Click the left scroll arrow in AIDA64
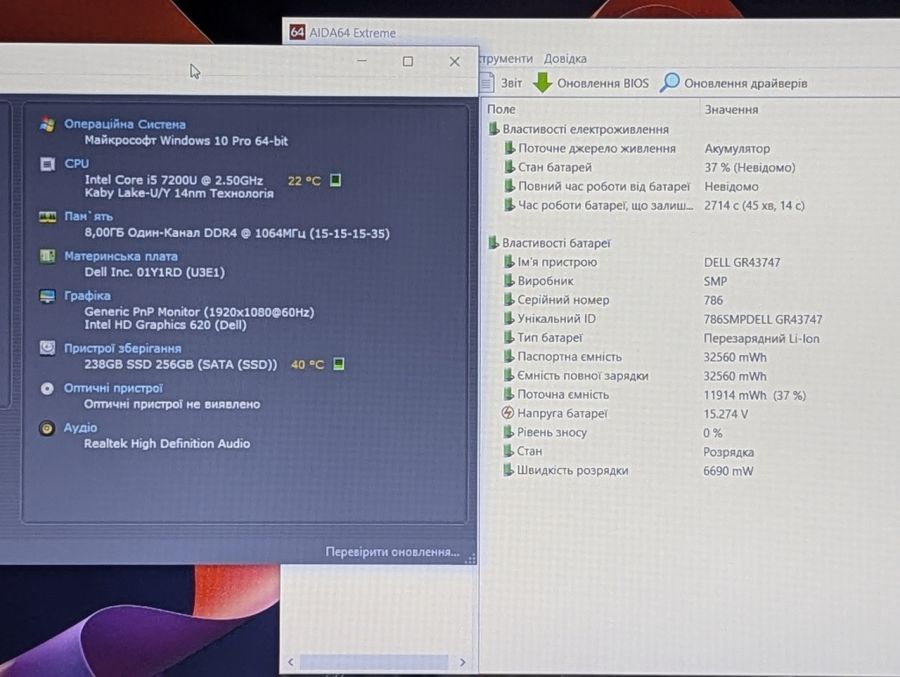Image resolution: width=900 pixels, height=677 pixels. (291, 662)
